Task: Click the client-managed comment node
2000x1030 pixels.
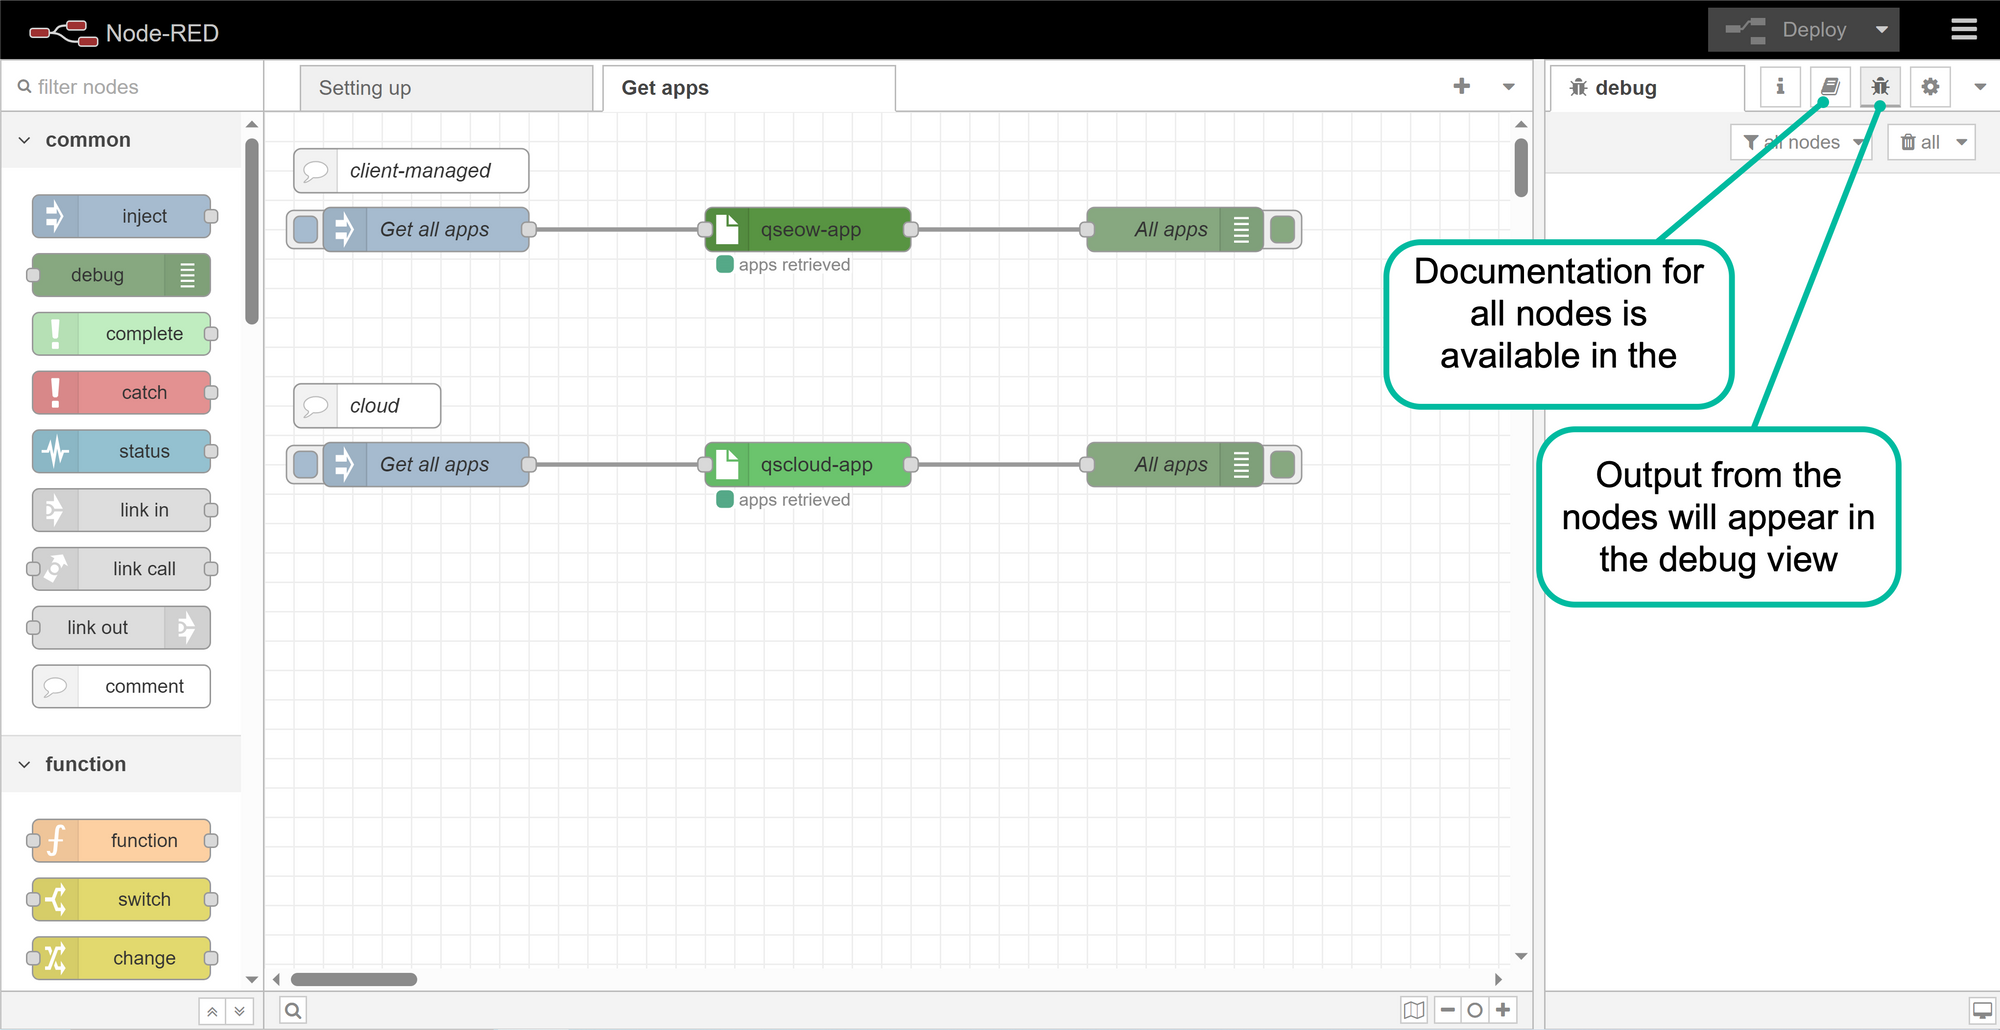Action: click(411, 171)
